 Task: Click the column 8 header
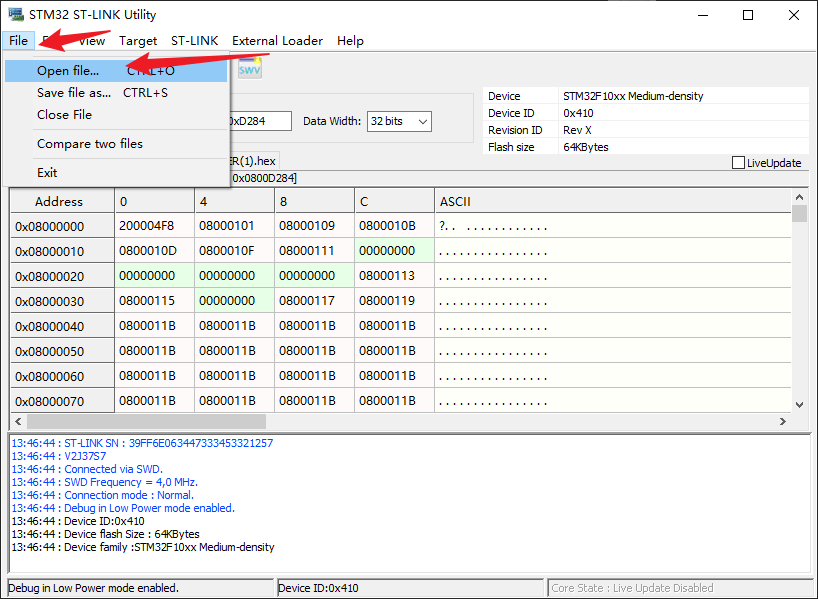coord(315,201)
